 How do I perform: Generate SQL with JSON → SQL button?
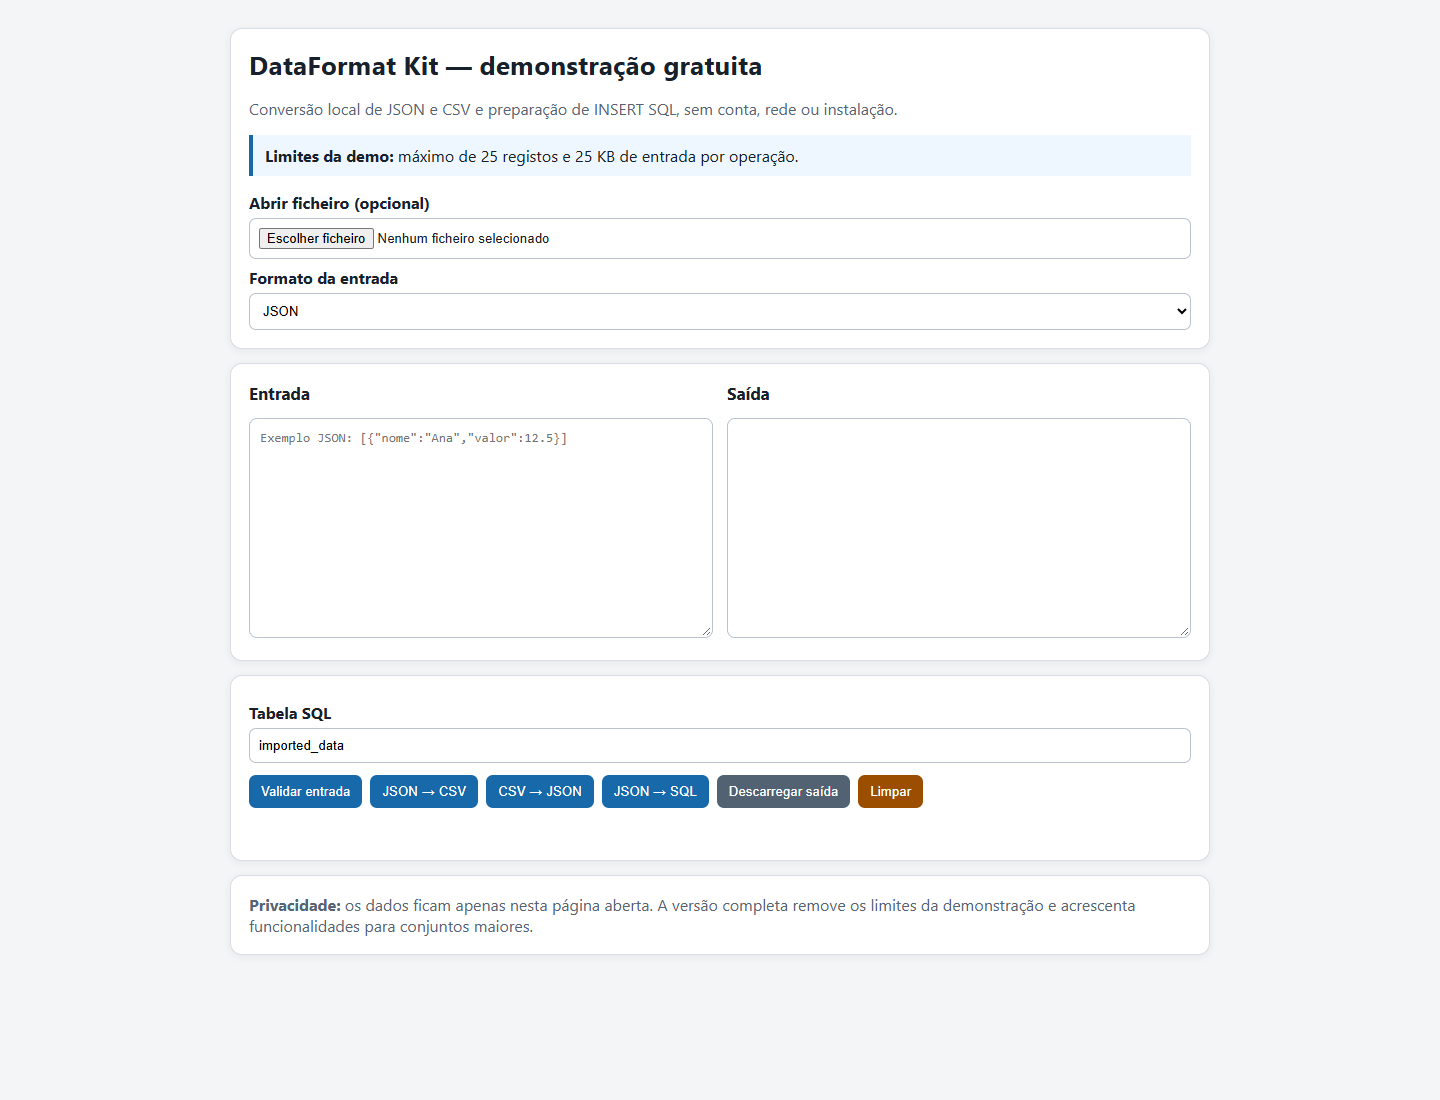click(x=655, y=791)
